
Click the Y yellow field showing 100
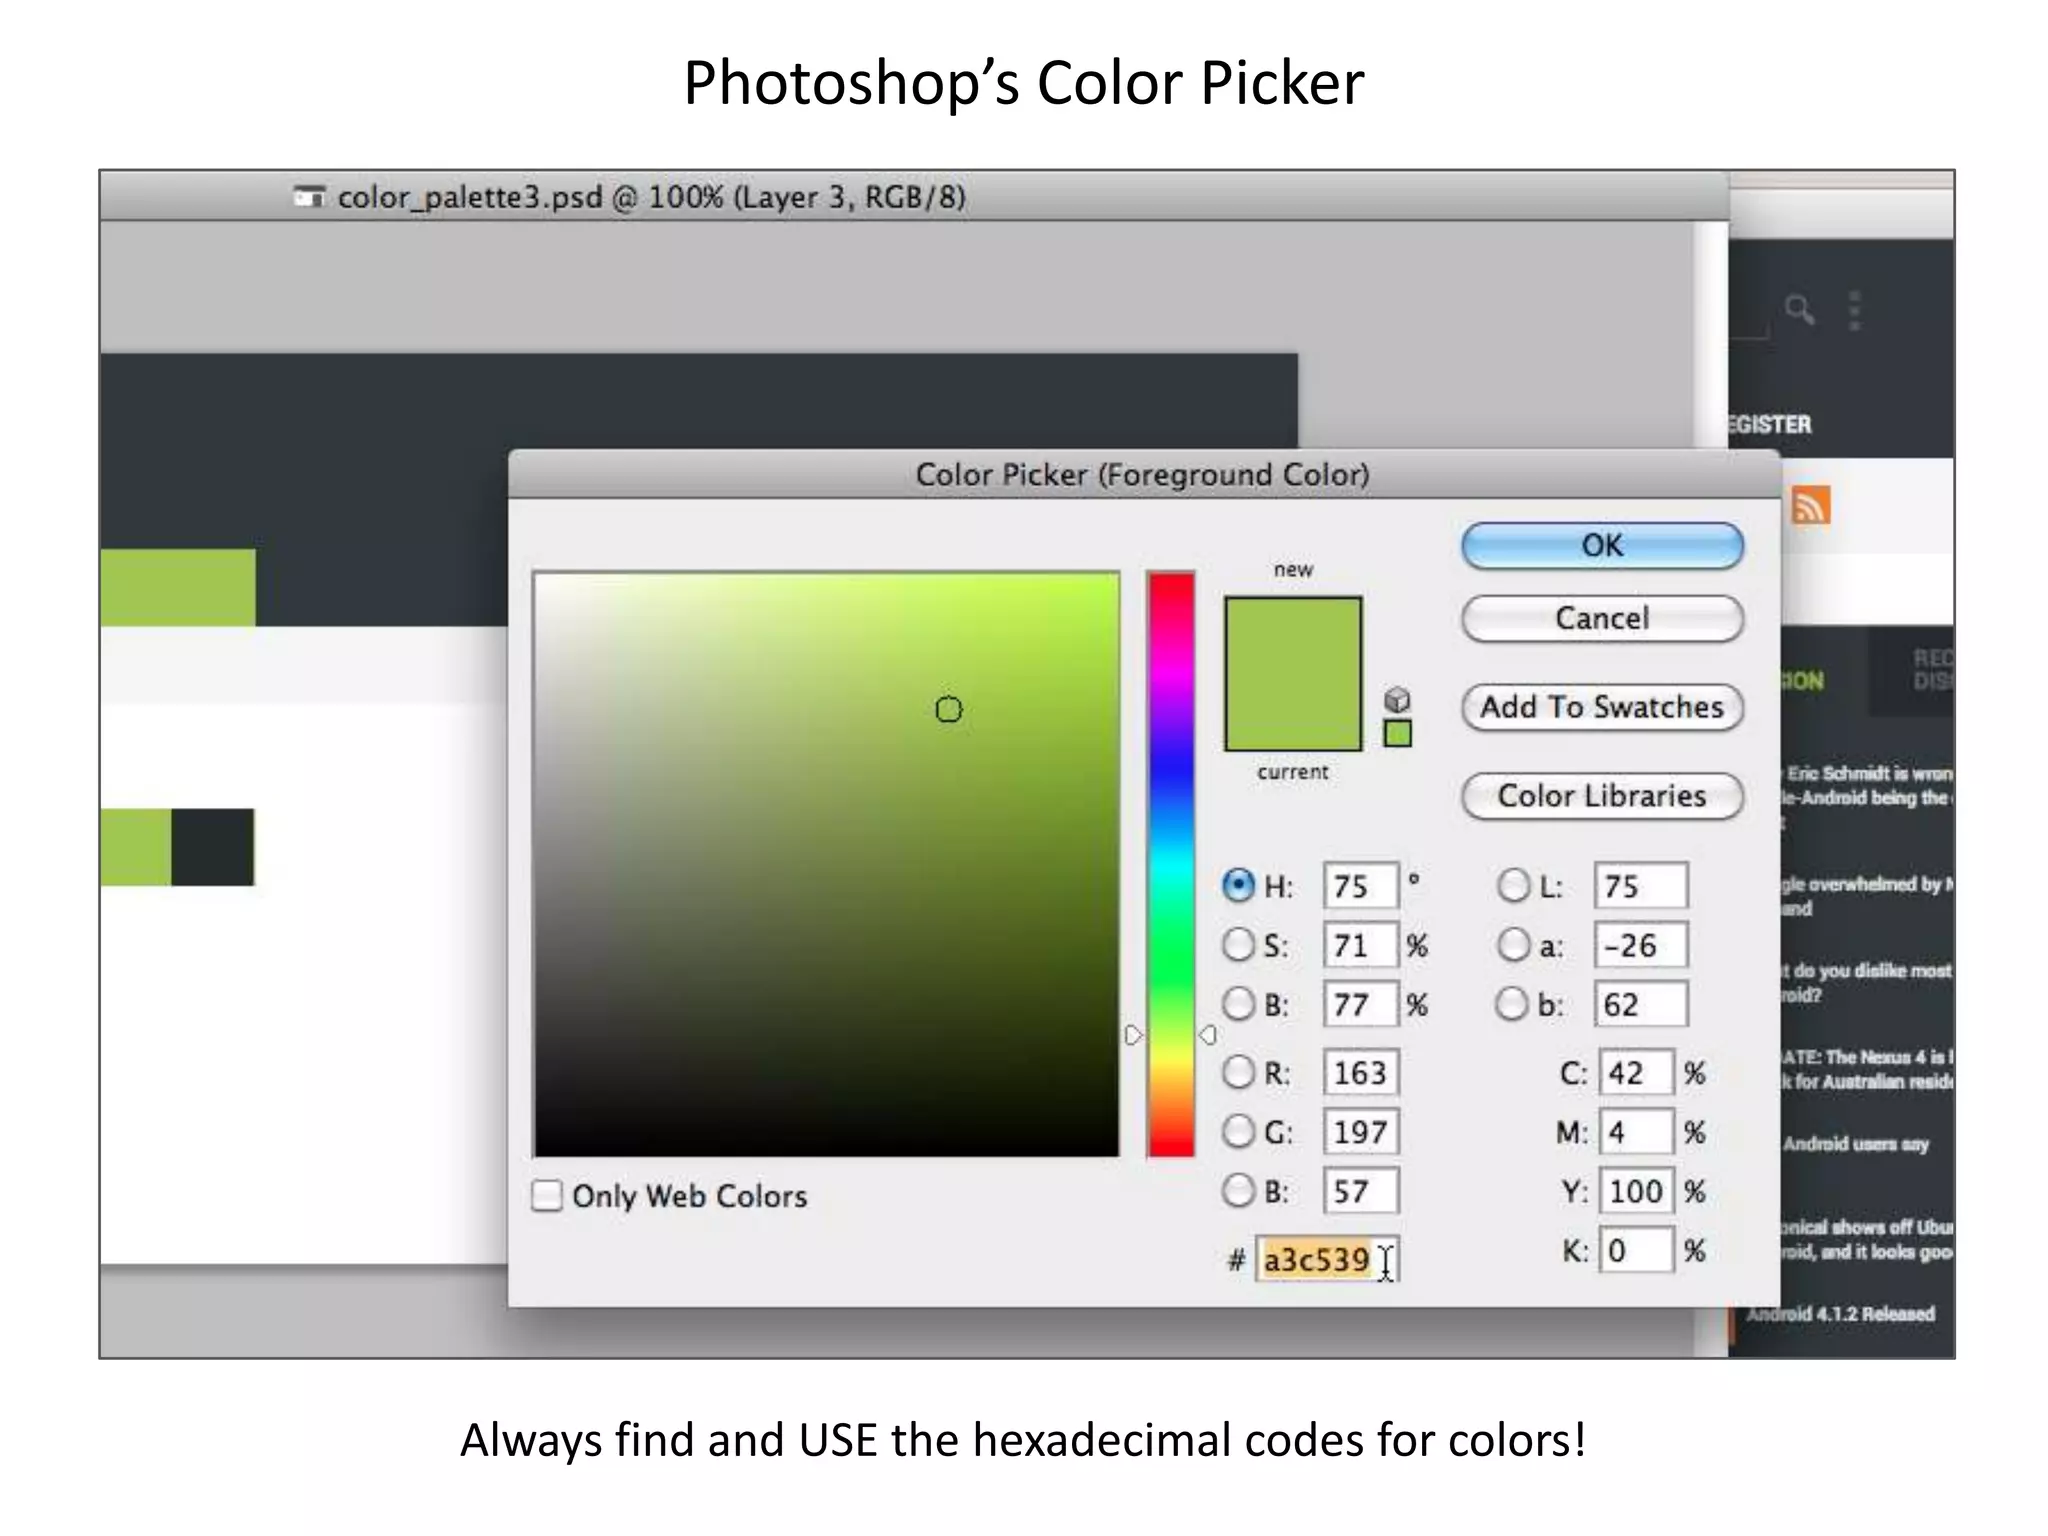coord(1636,1191)
